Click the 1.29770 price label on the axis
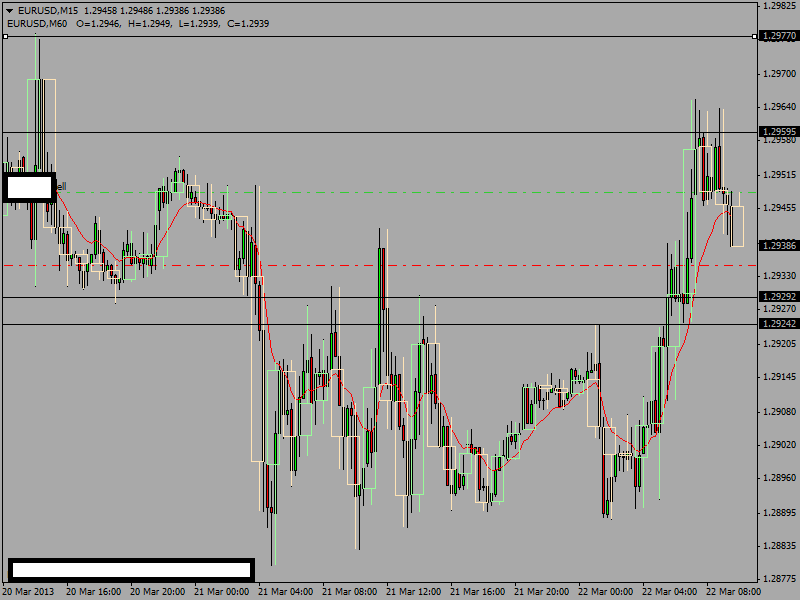The height and width of the screenshot is (600, 800). [779, 36]
